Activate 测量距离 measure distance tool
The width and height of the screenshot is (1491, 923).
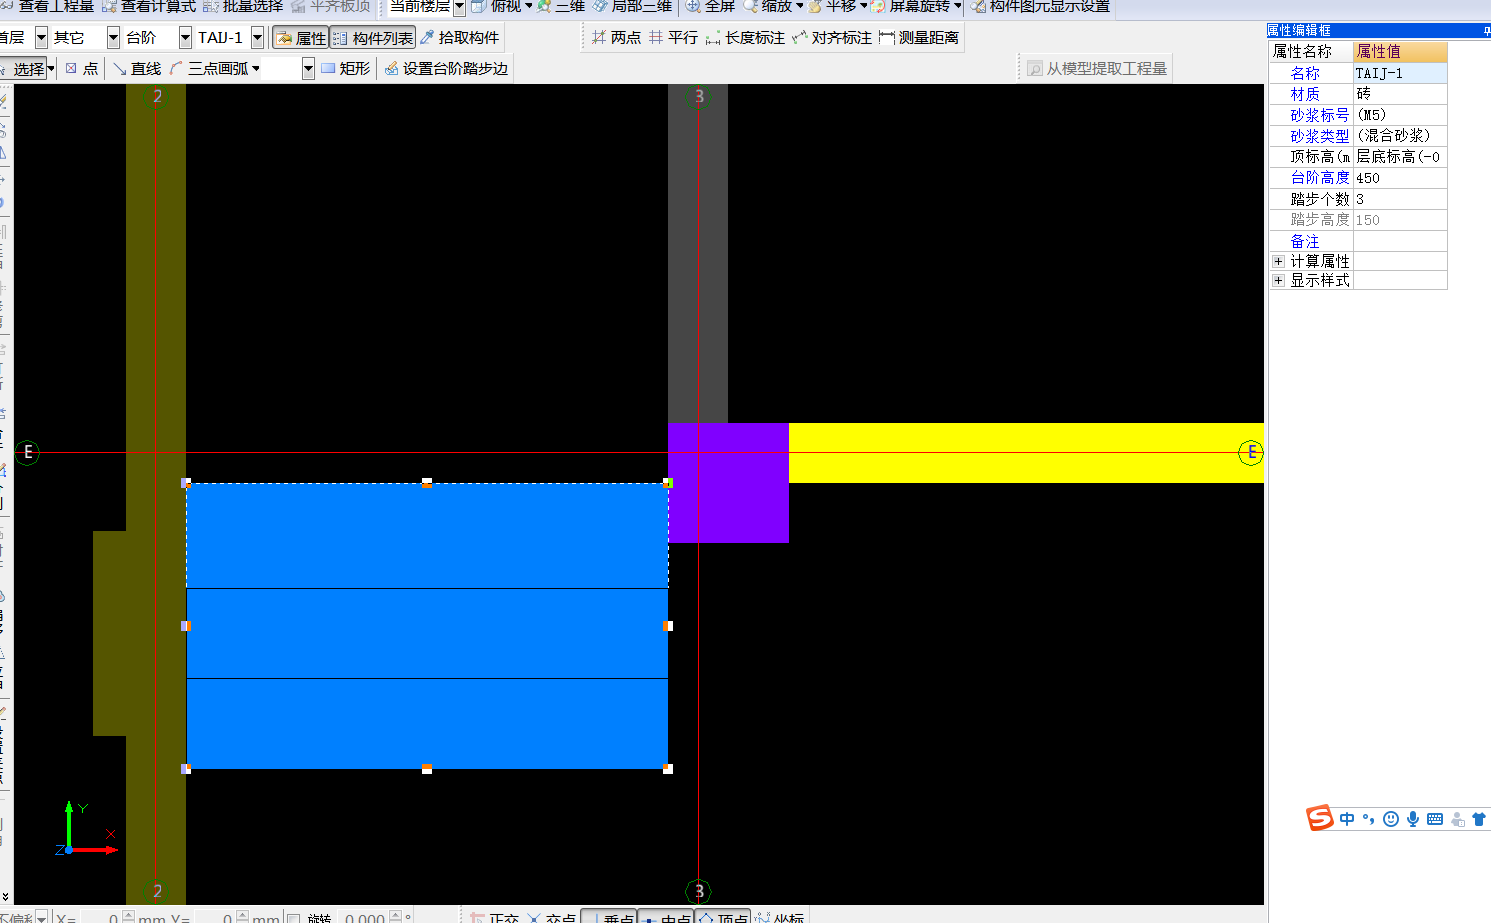[919, 38]
